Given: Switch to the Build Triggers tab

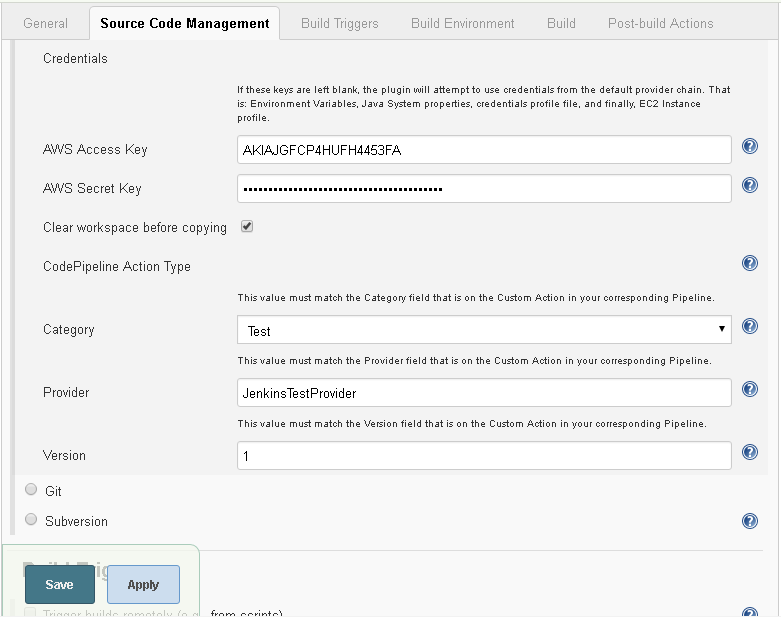Looking at the screenshot, I should click(340, 23).
